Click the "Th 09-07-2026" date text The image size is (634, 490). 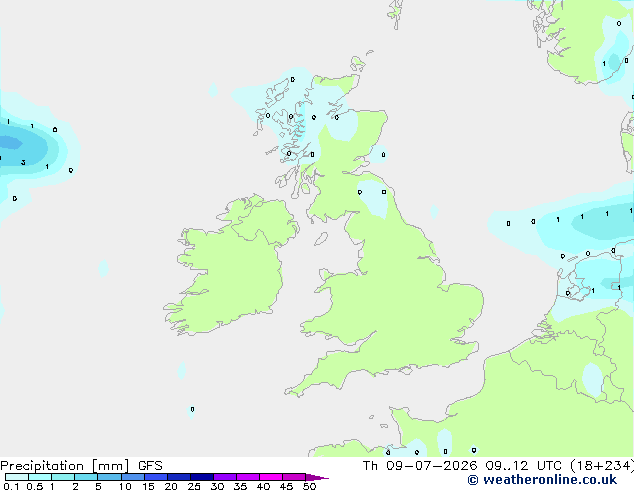pyautogui.click(x=420, y=466)
